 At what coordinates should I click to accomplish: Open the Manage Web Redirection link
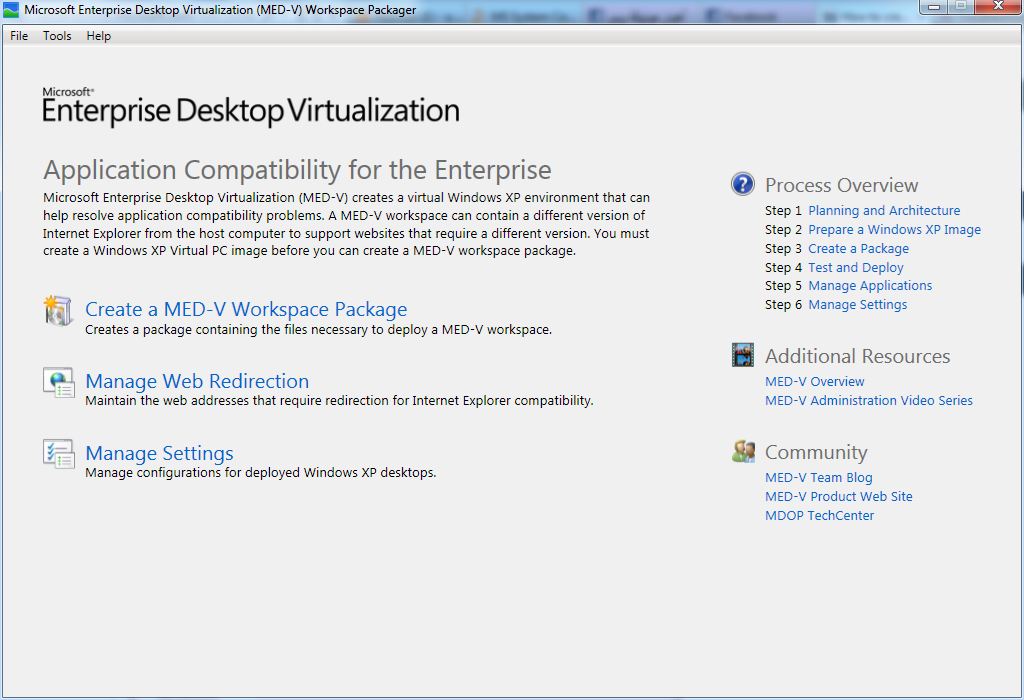[x=197, y=382]
